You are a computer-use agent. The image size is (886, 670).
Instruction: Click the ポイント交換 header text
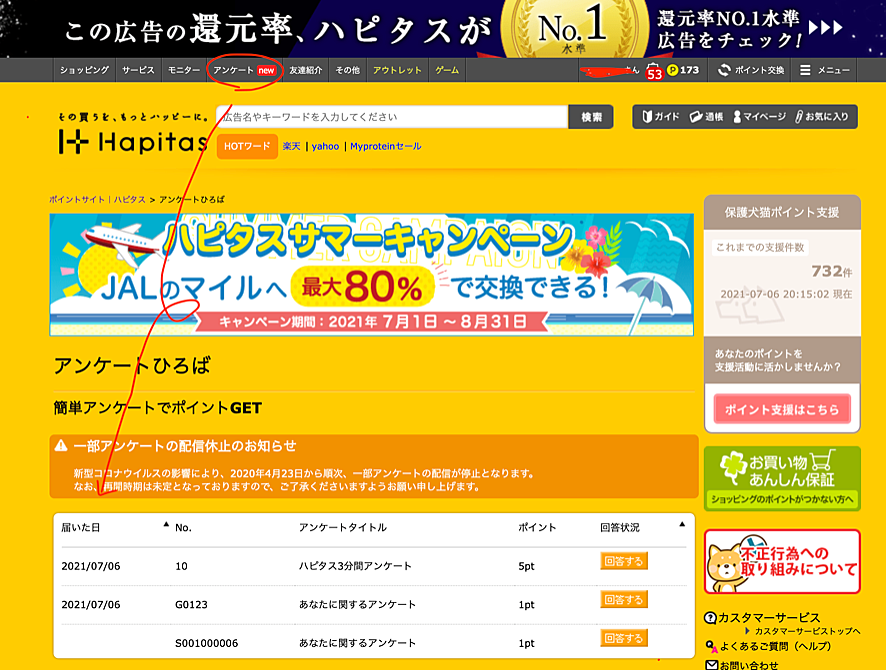(759, 70)
